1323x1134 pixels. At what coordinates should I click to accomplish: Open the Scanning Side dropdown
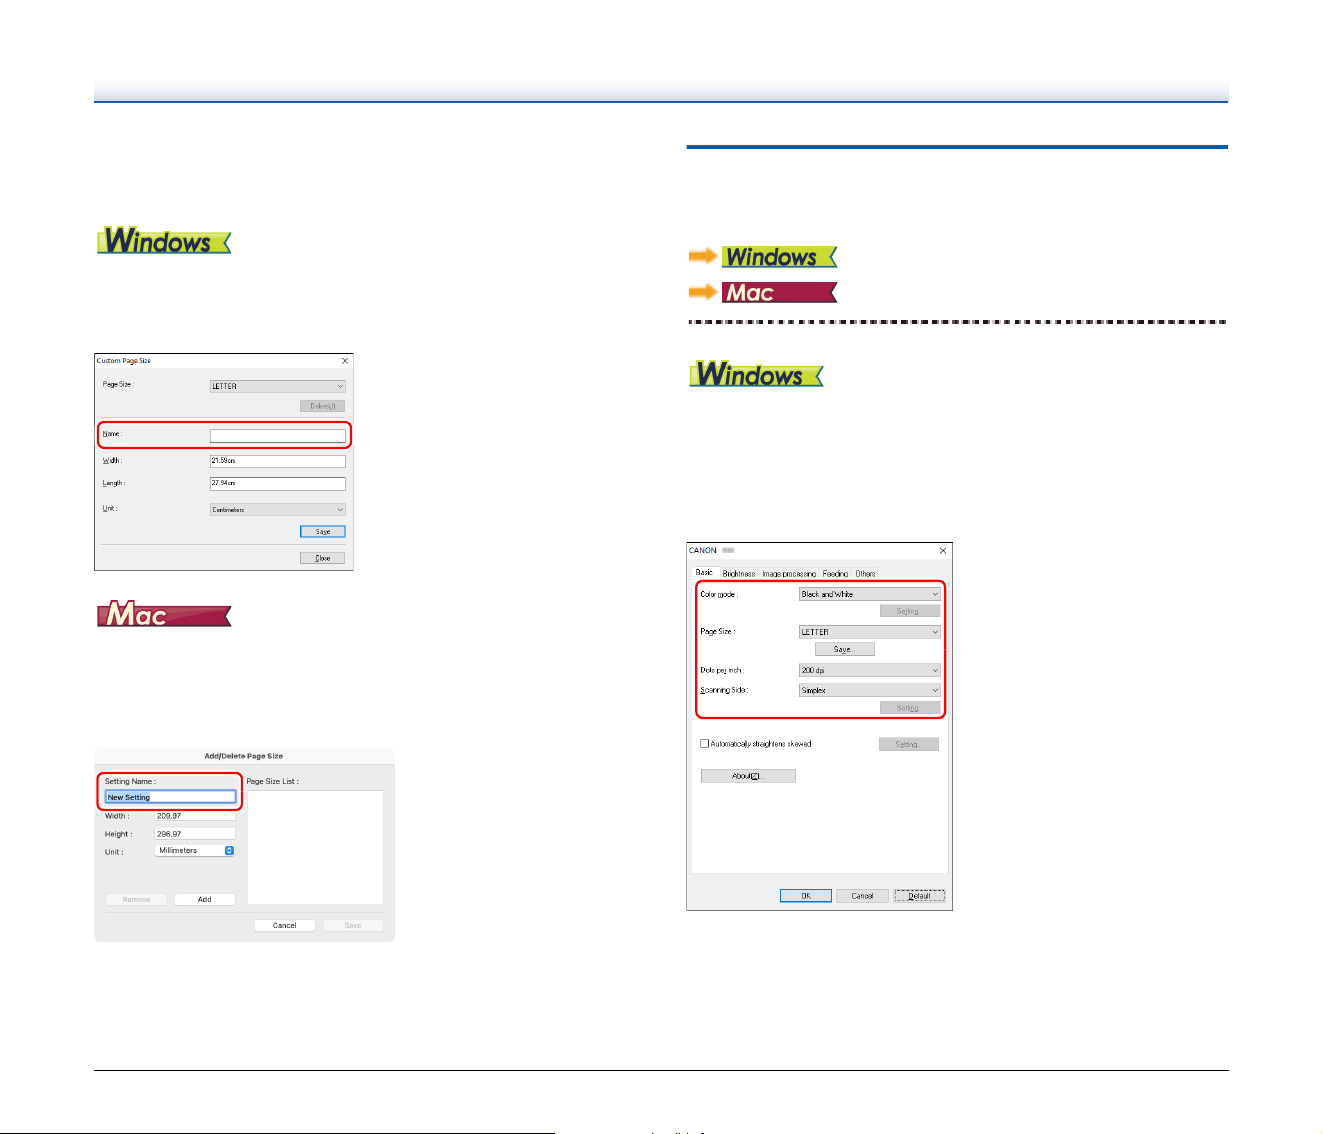pos(870,690)
